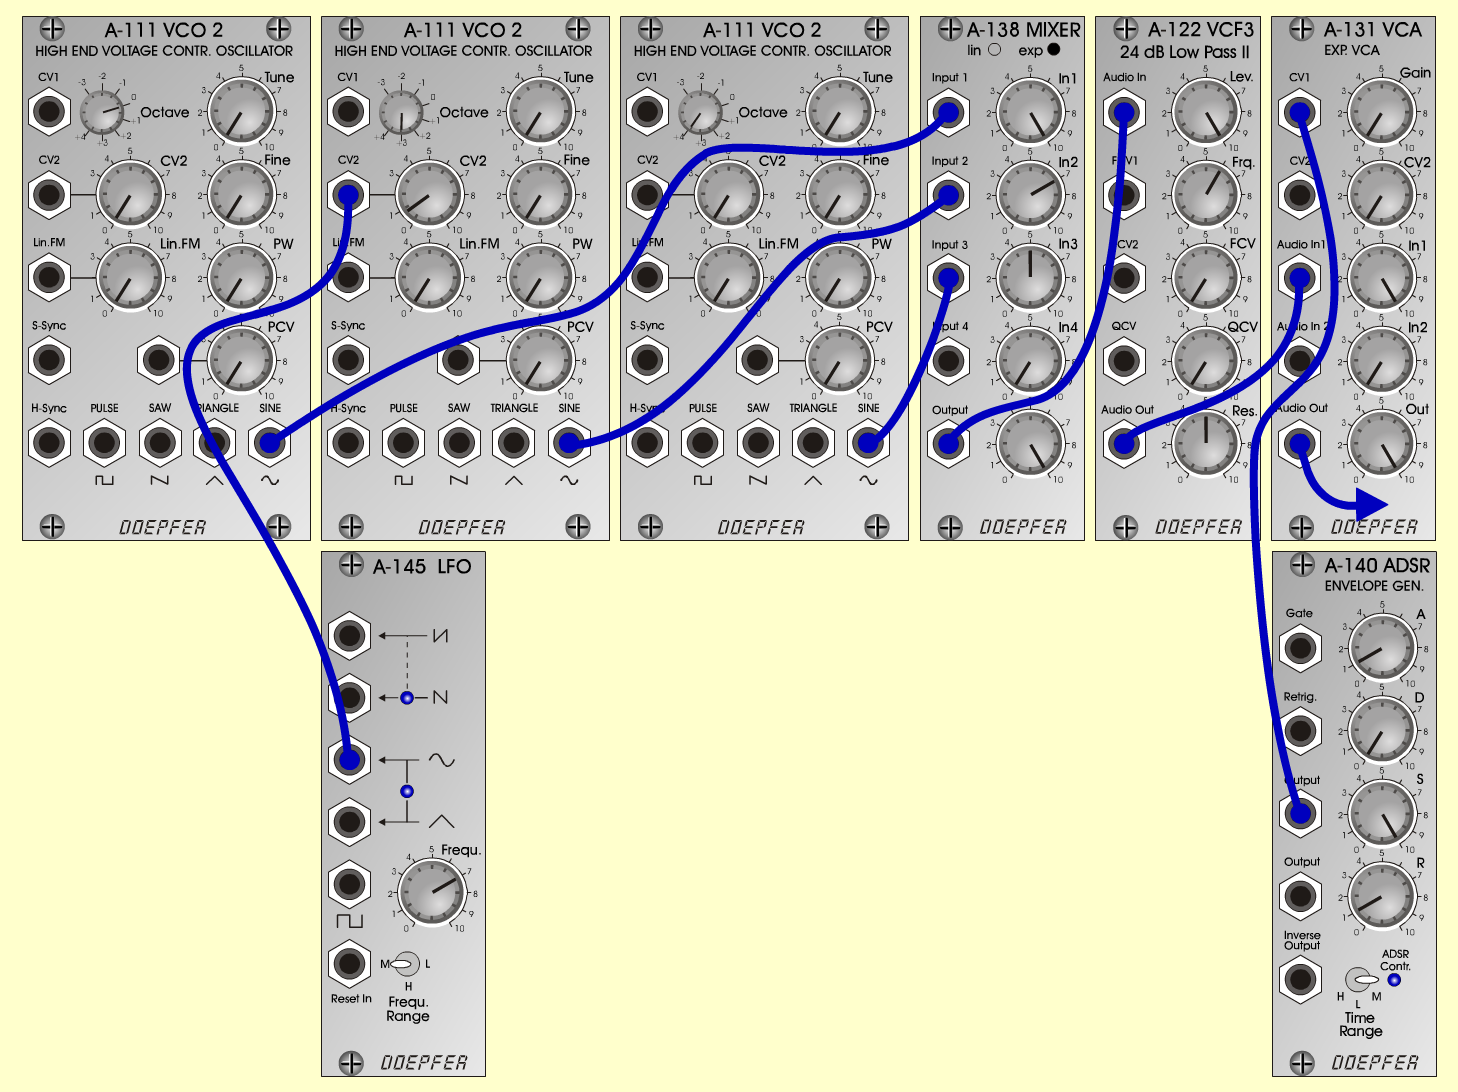Viewport: 1458px width, 1092px height.
Task: Click the square wave output jack on A-145 LFO
Action: coord(349,883)
